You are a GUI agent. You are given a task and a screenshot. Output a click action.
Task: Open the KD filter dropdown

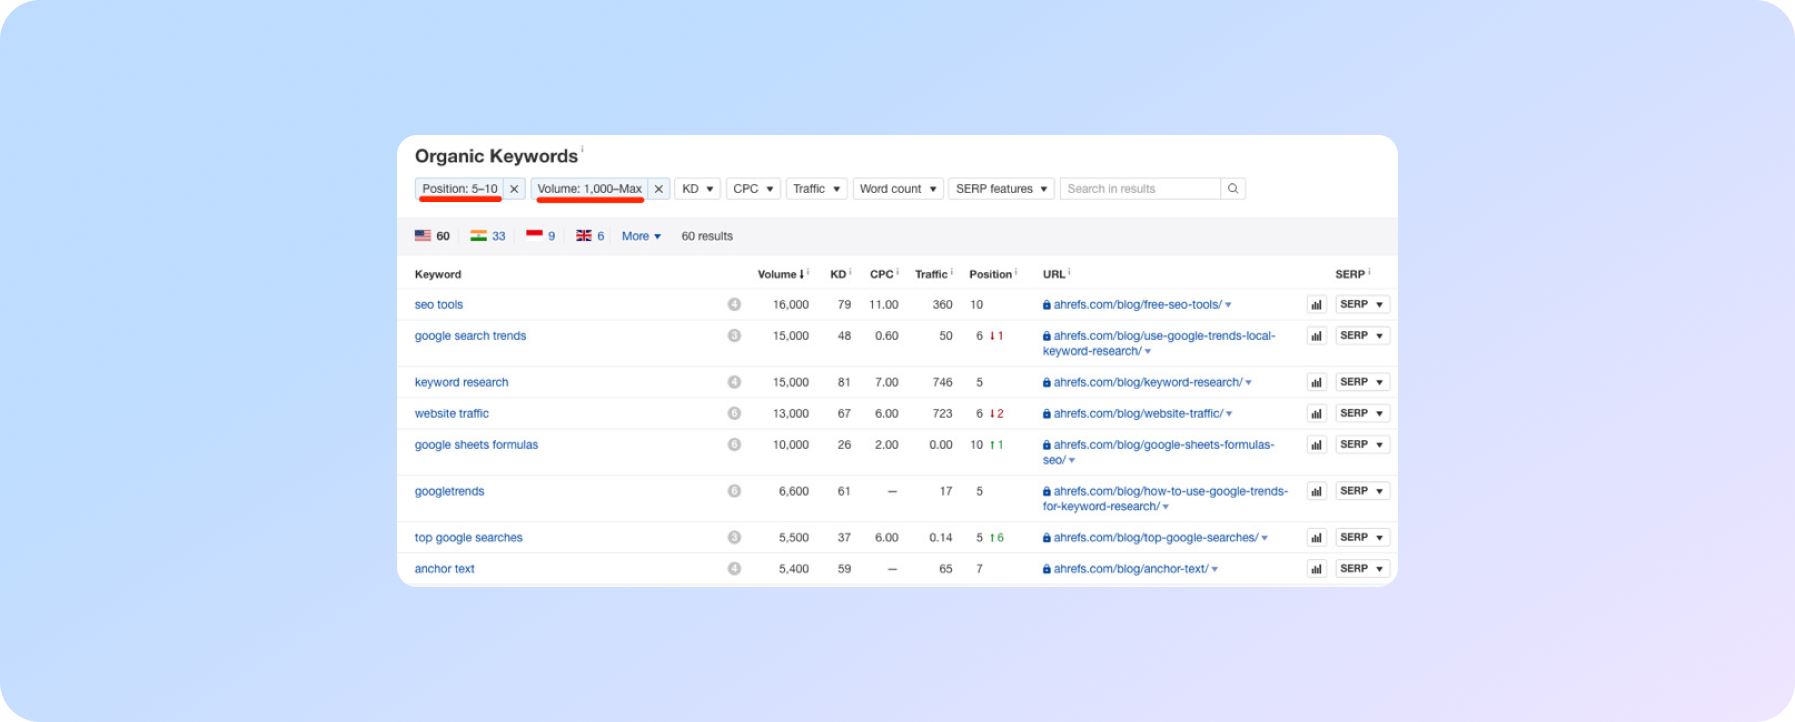coord(698,189)
